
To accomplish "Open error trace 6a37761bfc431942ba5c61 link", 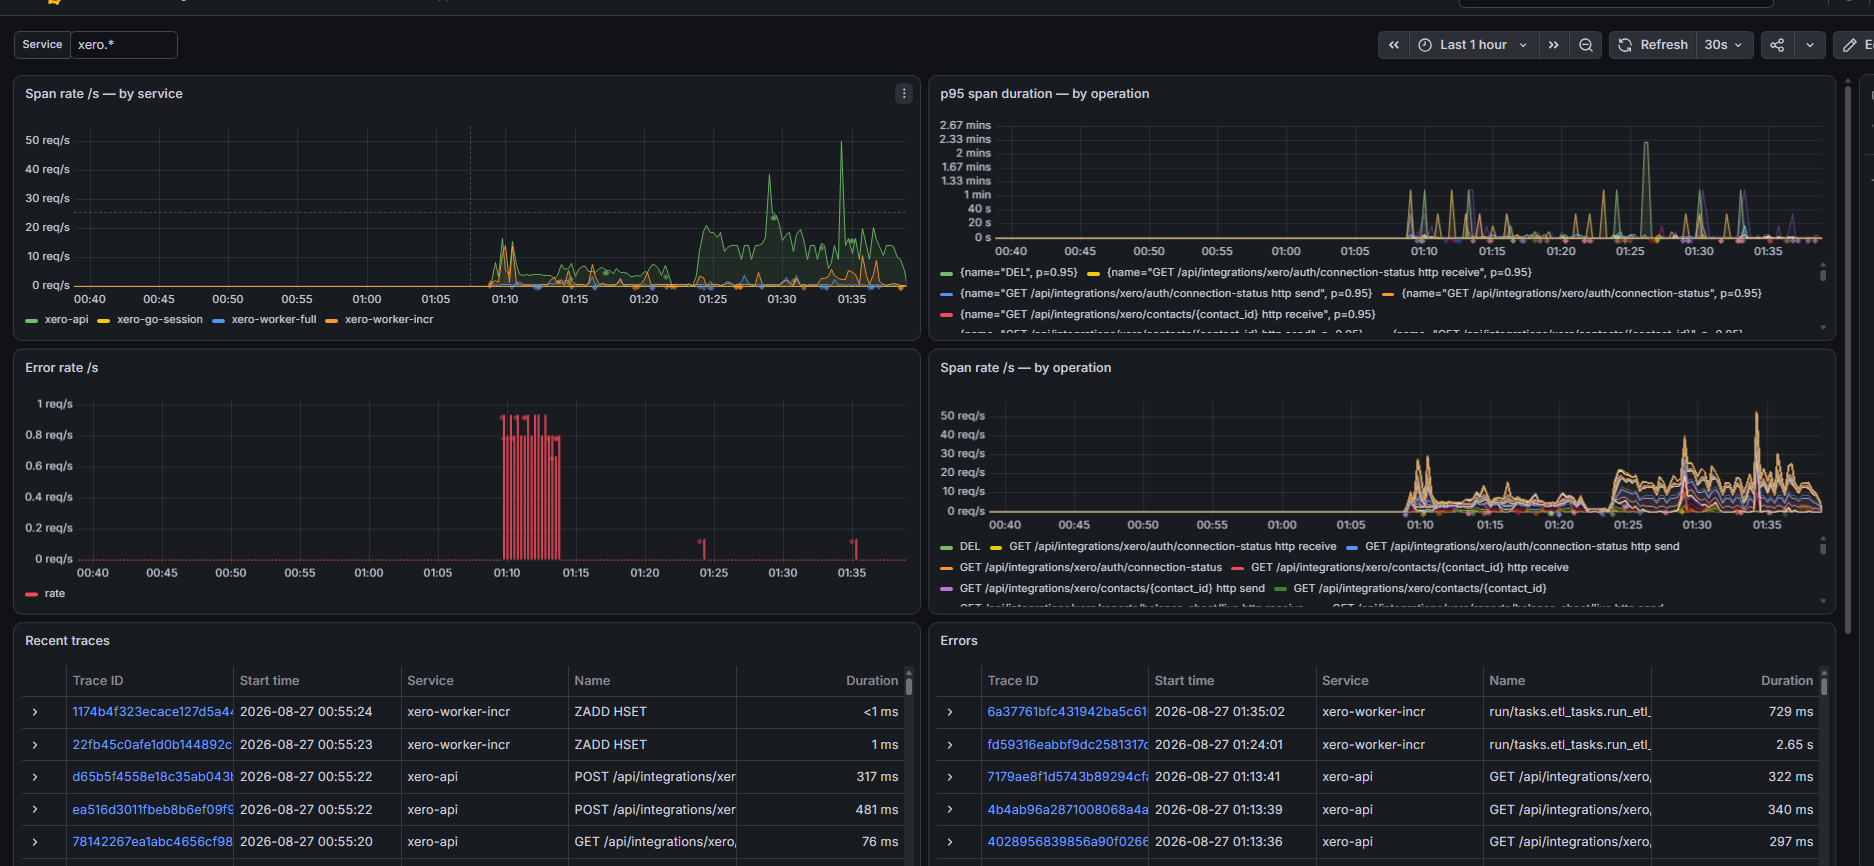I will click(x=1067, y=712).
